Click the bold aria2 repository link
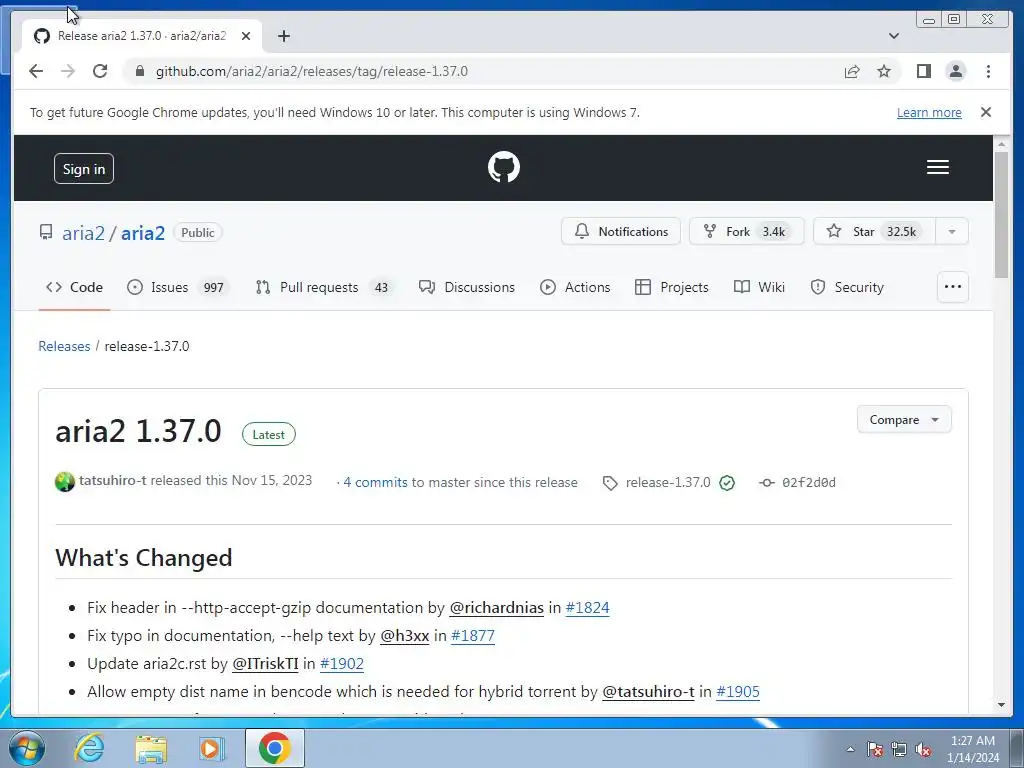The height and width of the screenshot is (768, 1024). [x=143, y=233]
